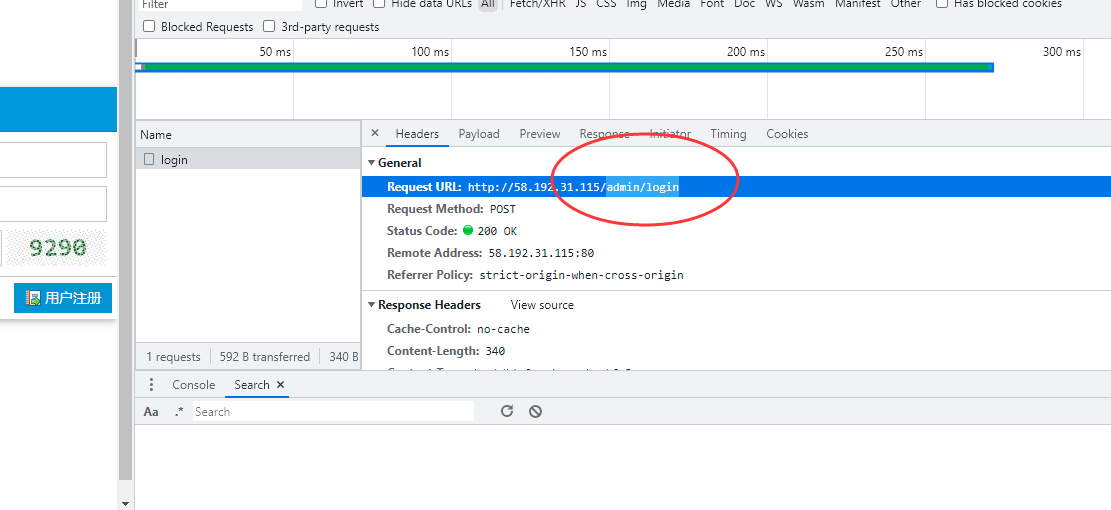The width and height of the screenshot is (1111, 510).
Task: Select the login request row
Action: tap(174, 160)
